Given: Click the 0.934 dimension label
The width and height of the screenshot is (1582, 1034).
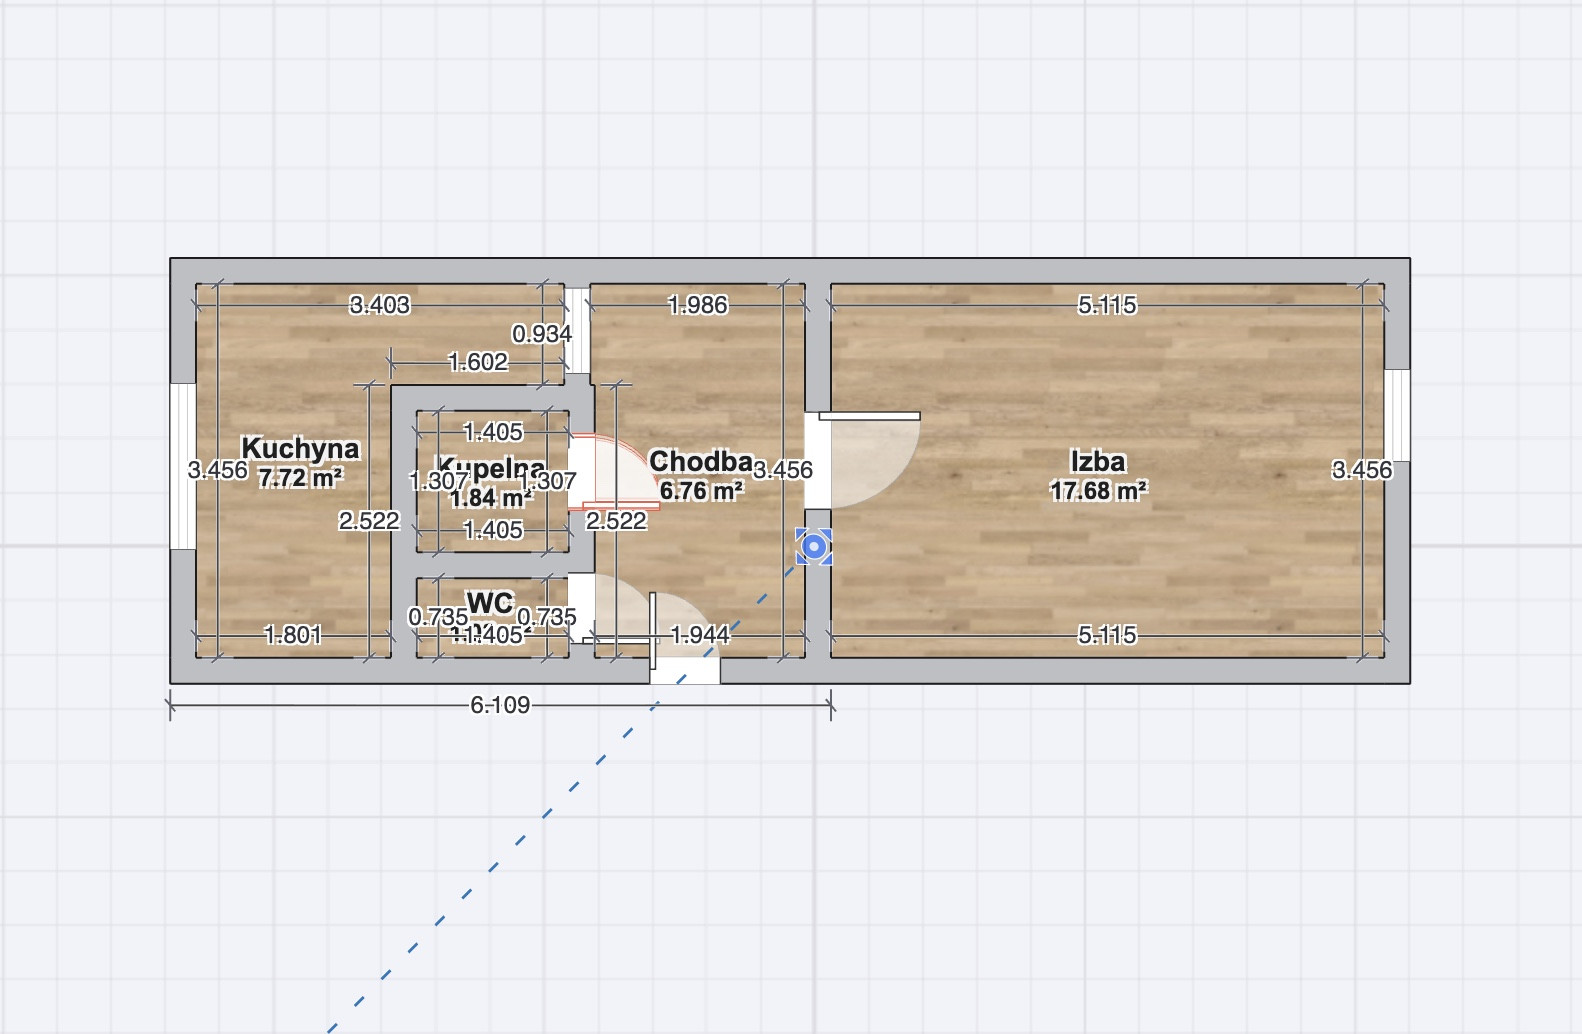Looking at the screenshot, I should 541,334.
